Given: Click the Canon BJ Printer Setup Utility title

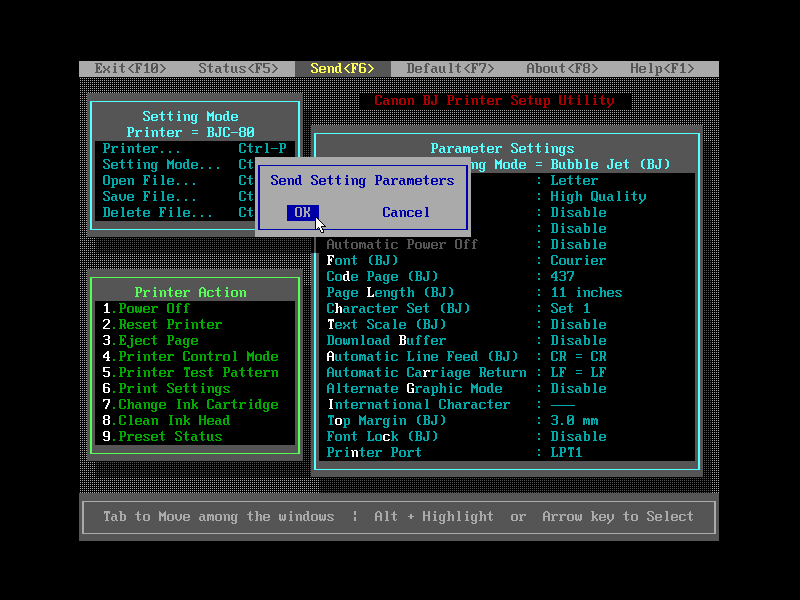Looking at the screenshot, I should point(494,101).
